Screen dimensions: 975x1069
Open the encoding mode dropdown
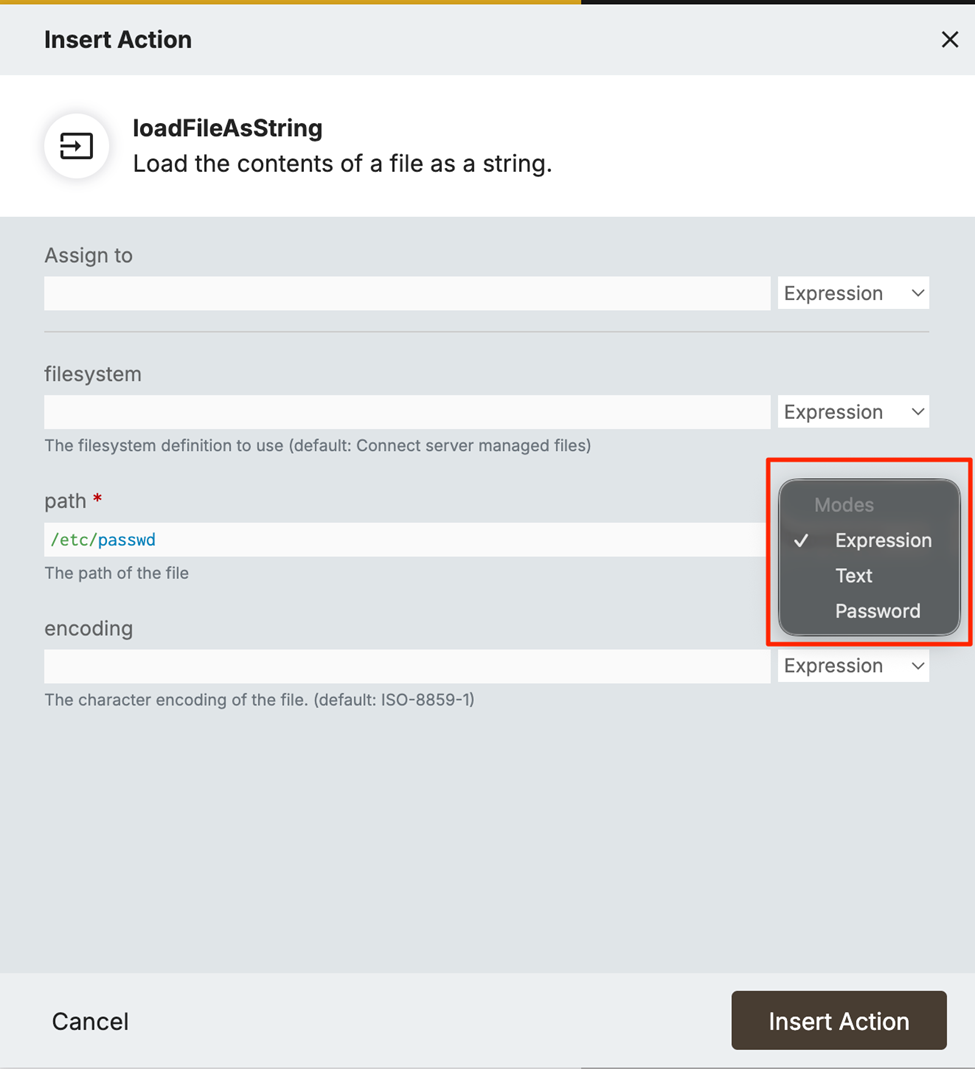pyautogui.click(x=853, y=666)
